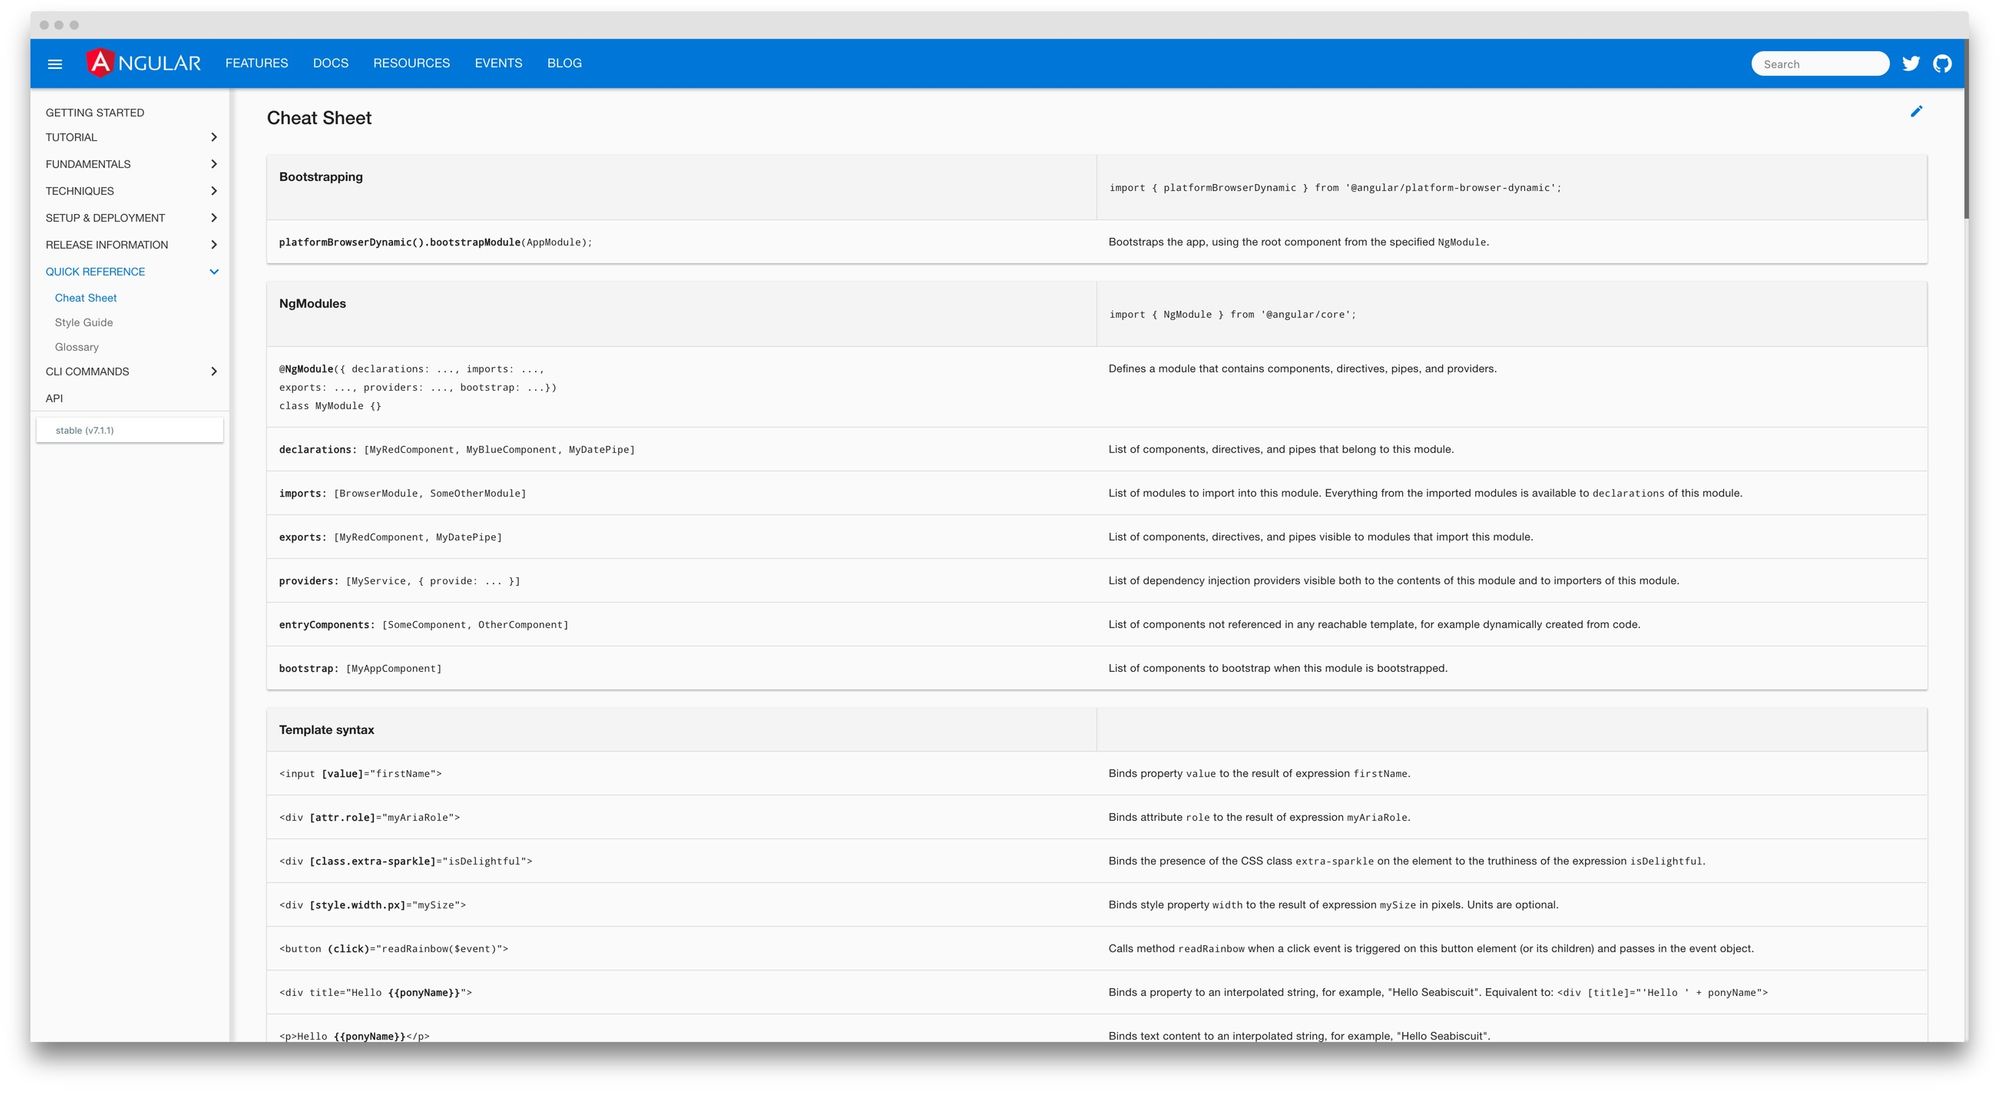The width and height of the screenshot is (2000, 1096).
Task: Open the BLOG page from the navbar
Action: tap(564, 63)
